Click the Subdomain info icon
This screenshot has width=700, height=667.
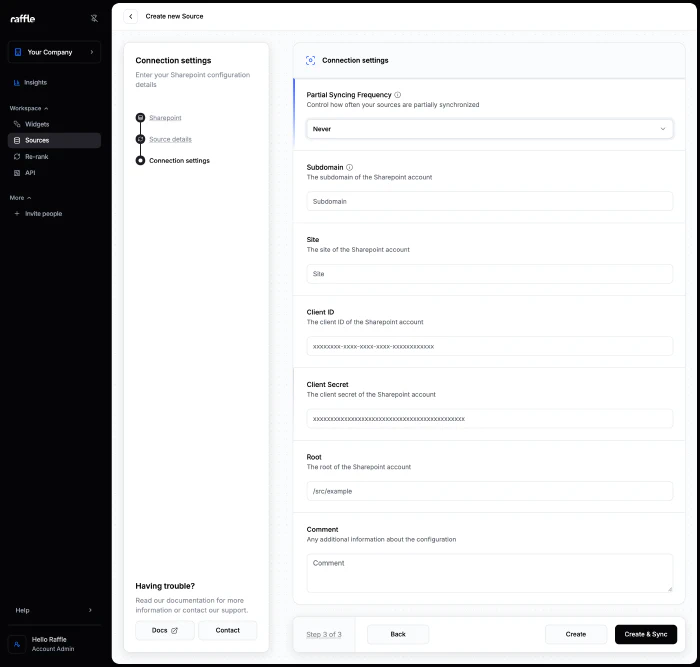pos(350,167)
